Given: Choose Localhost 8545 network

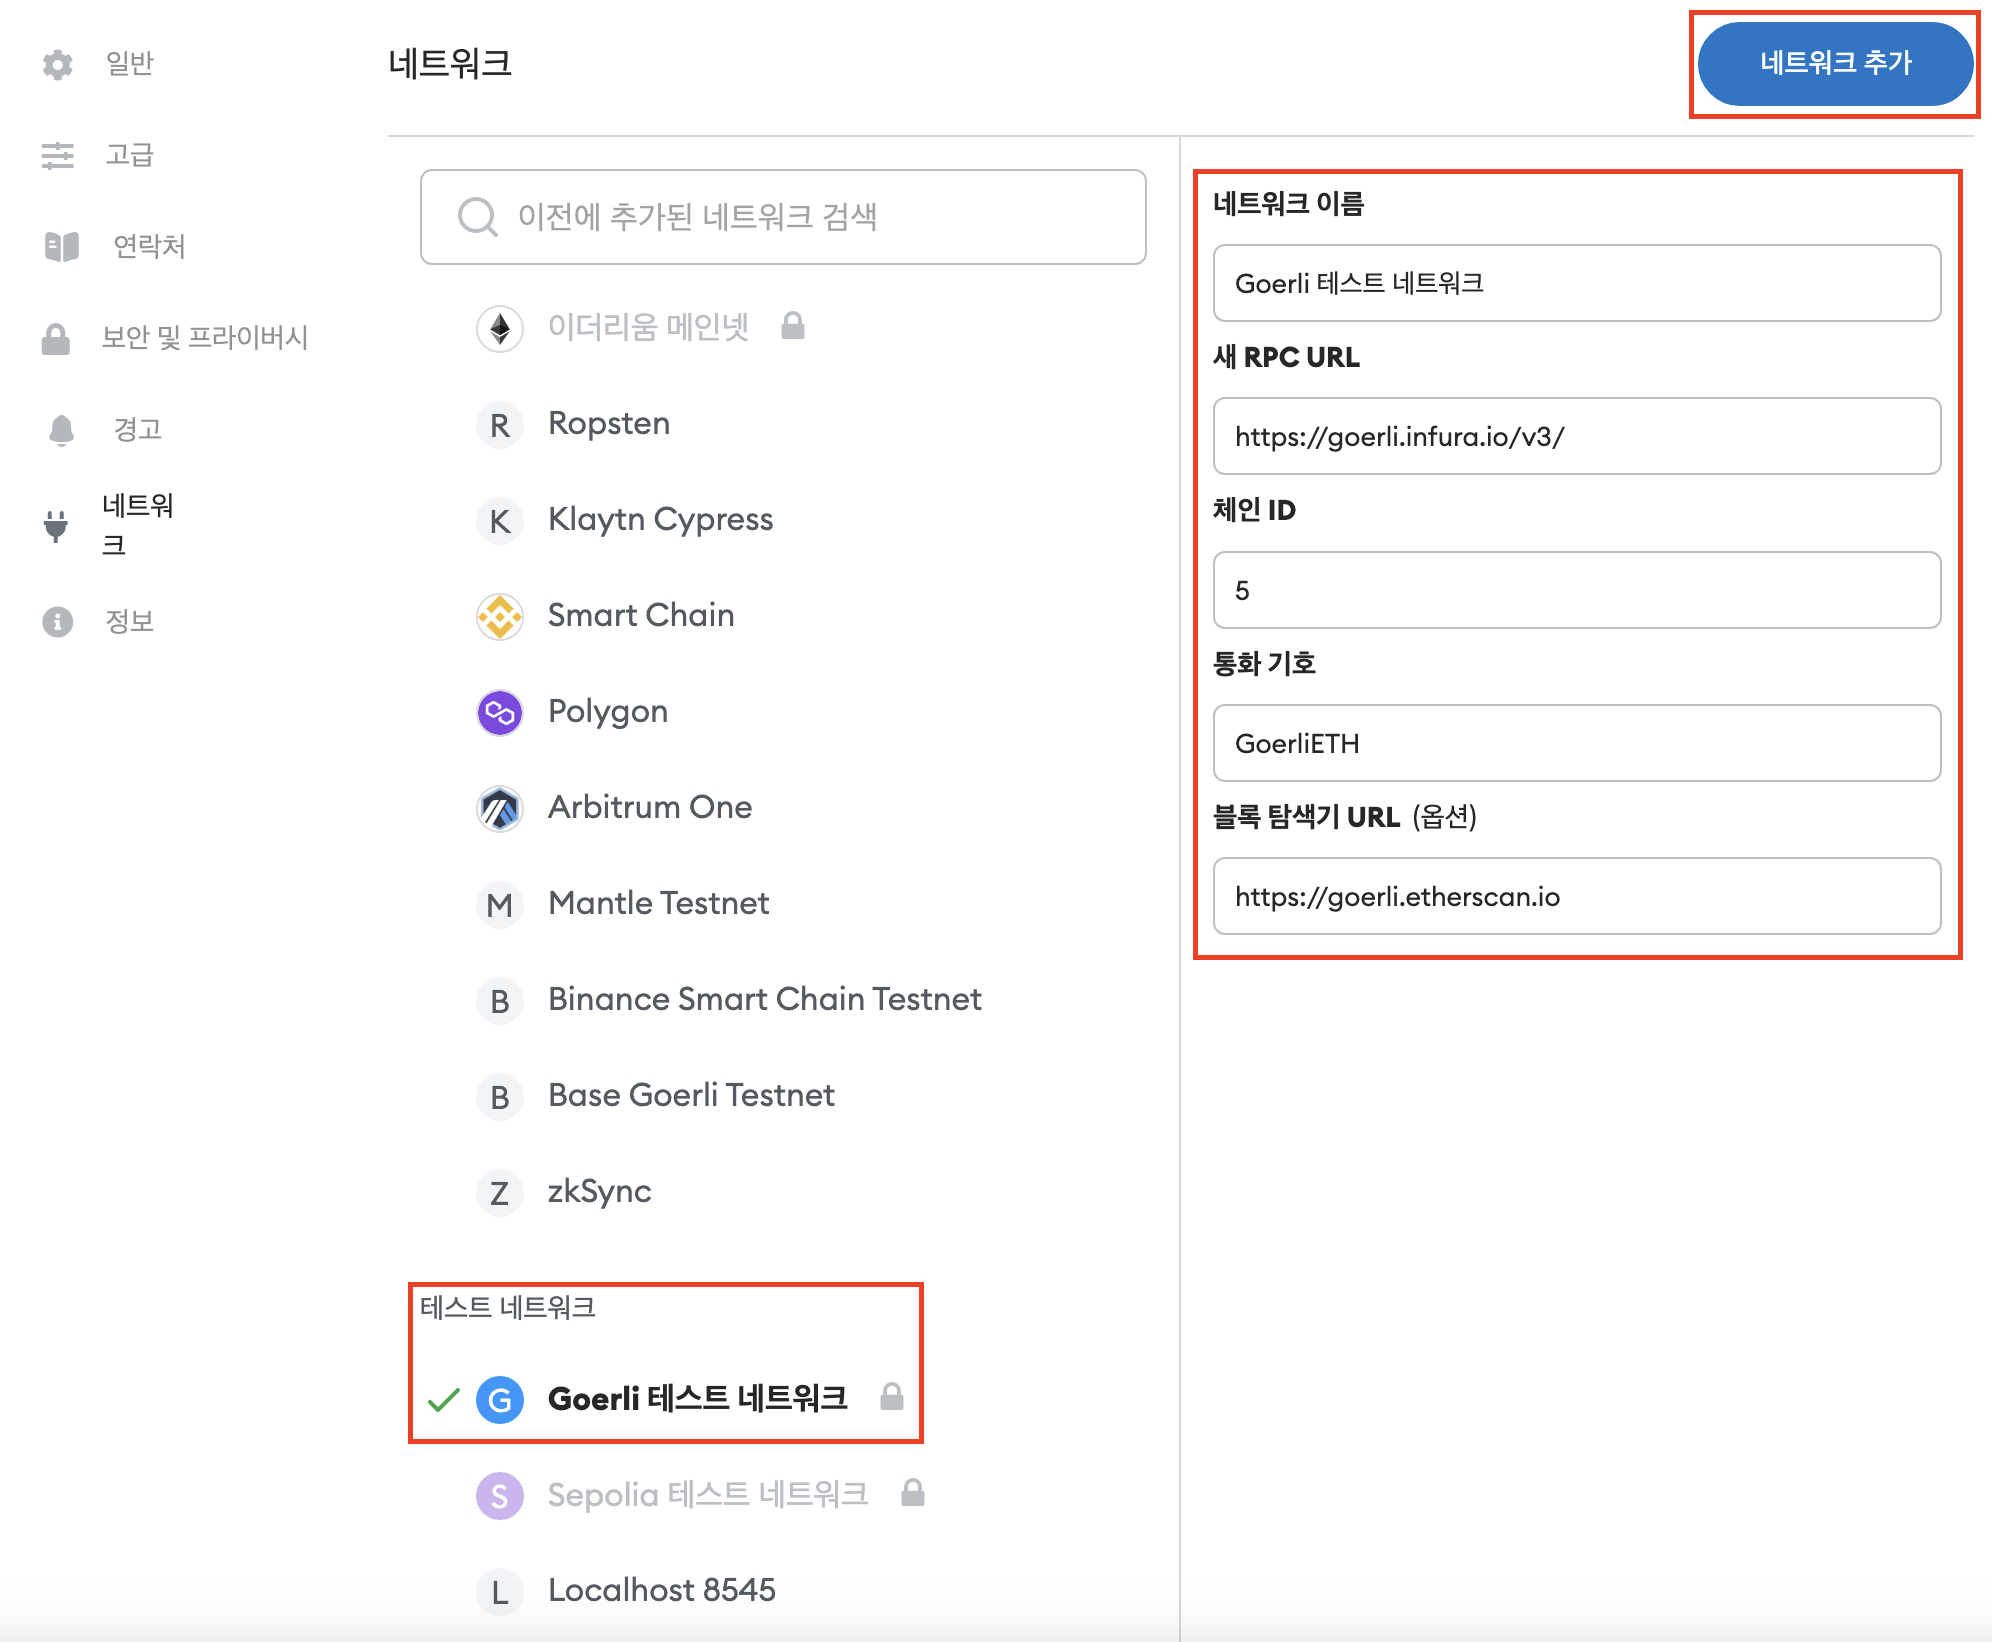Looking at the screenshot, I should (x=661, y=1590).
